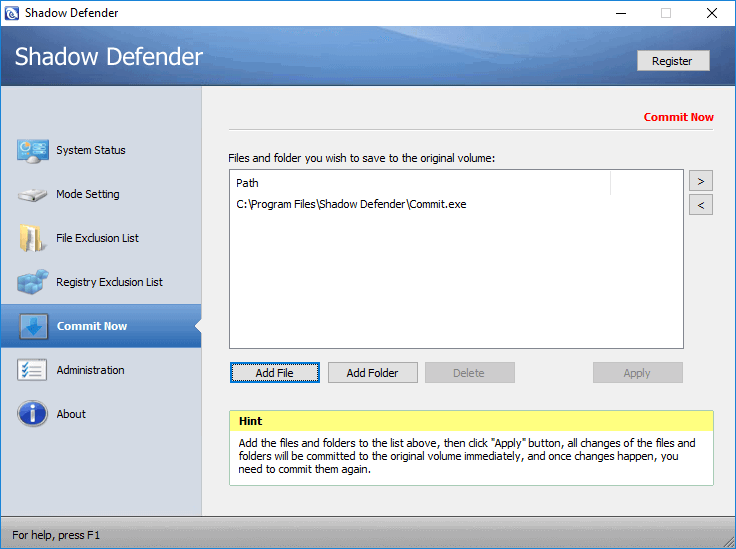Click the Hint heading in yellow bar

point(251,421)
